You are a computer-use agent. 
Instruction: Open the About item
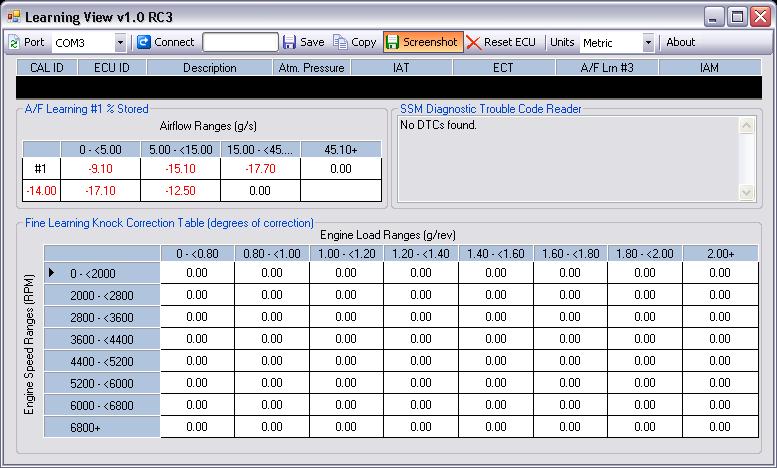[680, 42]
